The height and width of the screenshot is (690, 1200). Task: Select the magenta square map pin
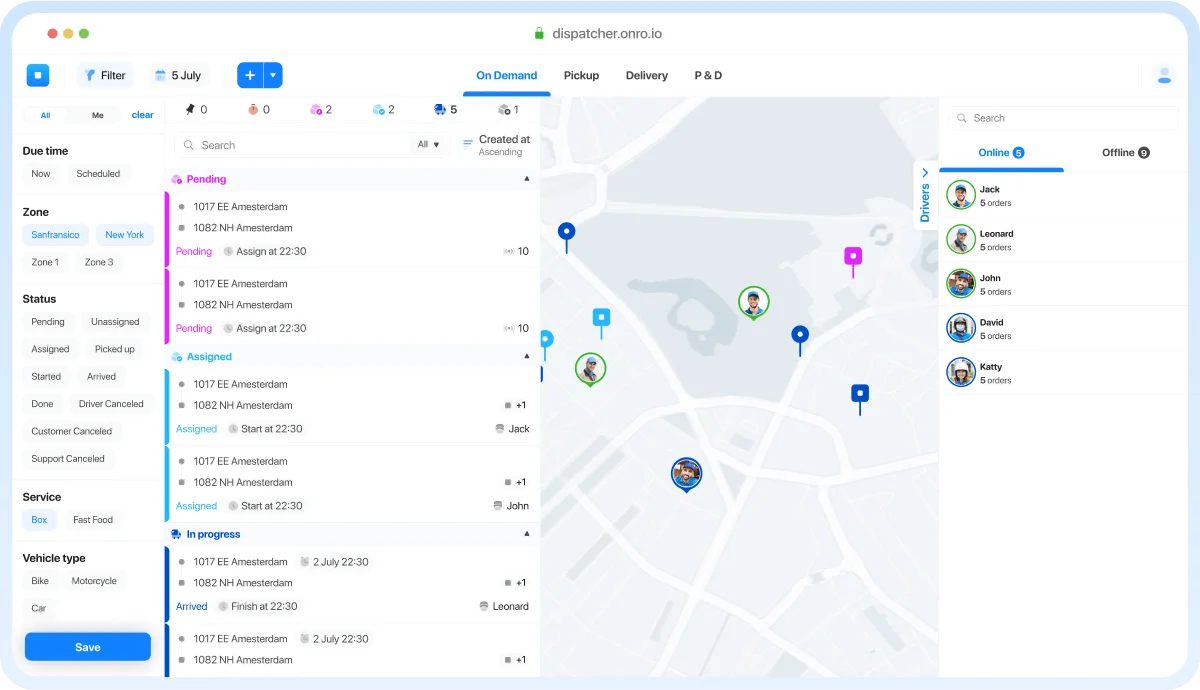[x=853, y=257]
